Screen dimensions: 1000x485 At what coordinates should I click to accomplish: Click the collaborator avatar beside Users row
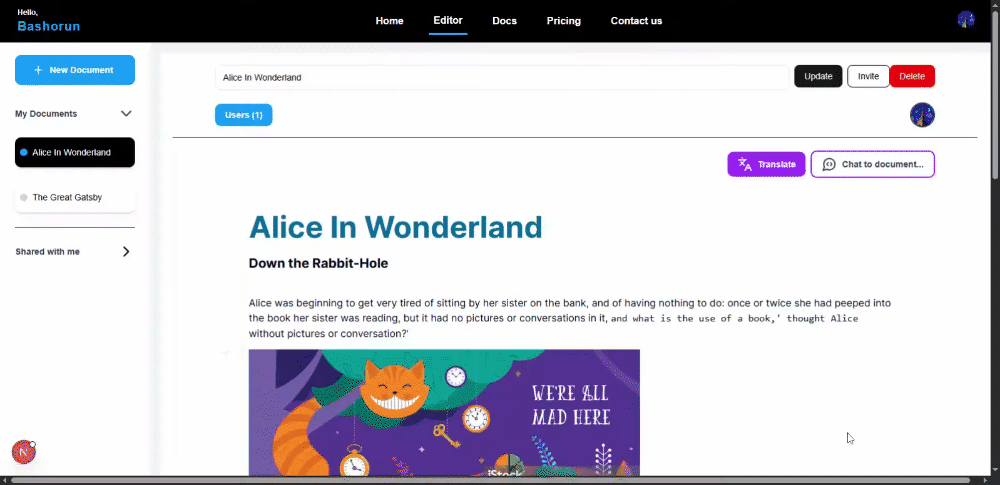click(922, 115)
